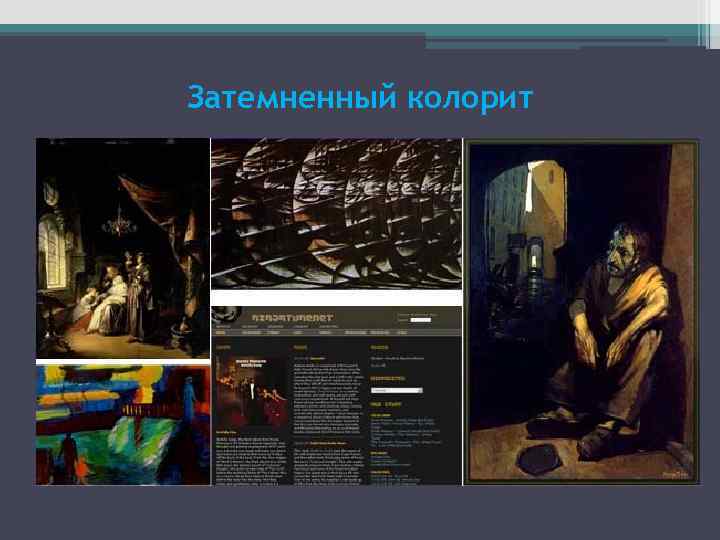The image size is (720, 540).
Task: Select the abstract dark swirling shapes image
Action: click(337, 214)
